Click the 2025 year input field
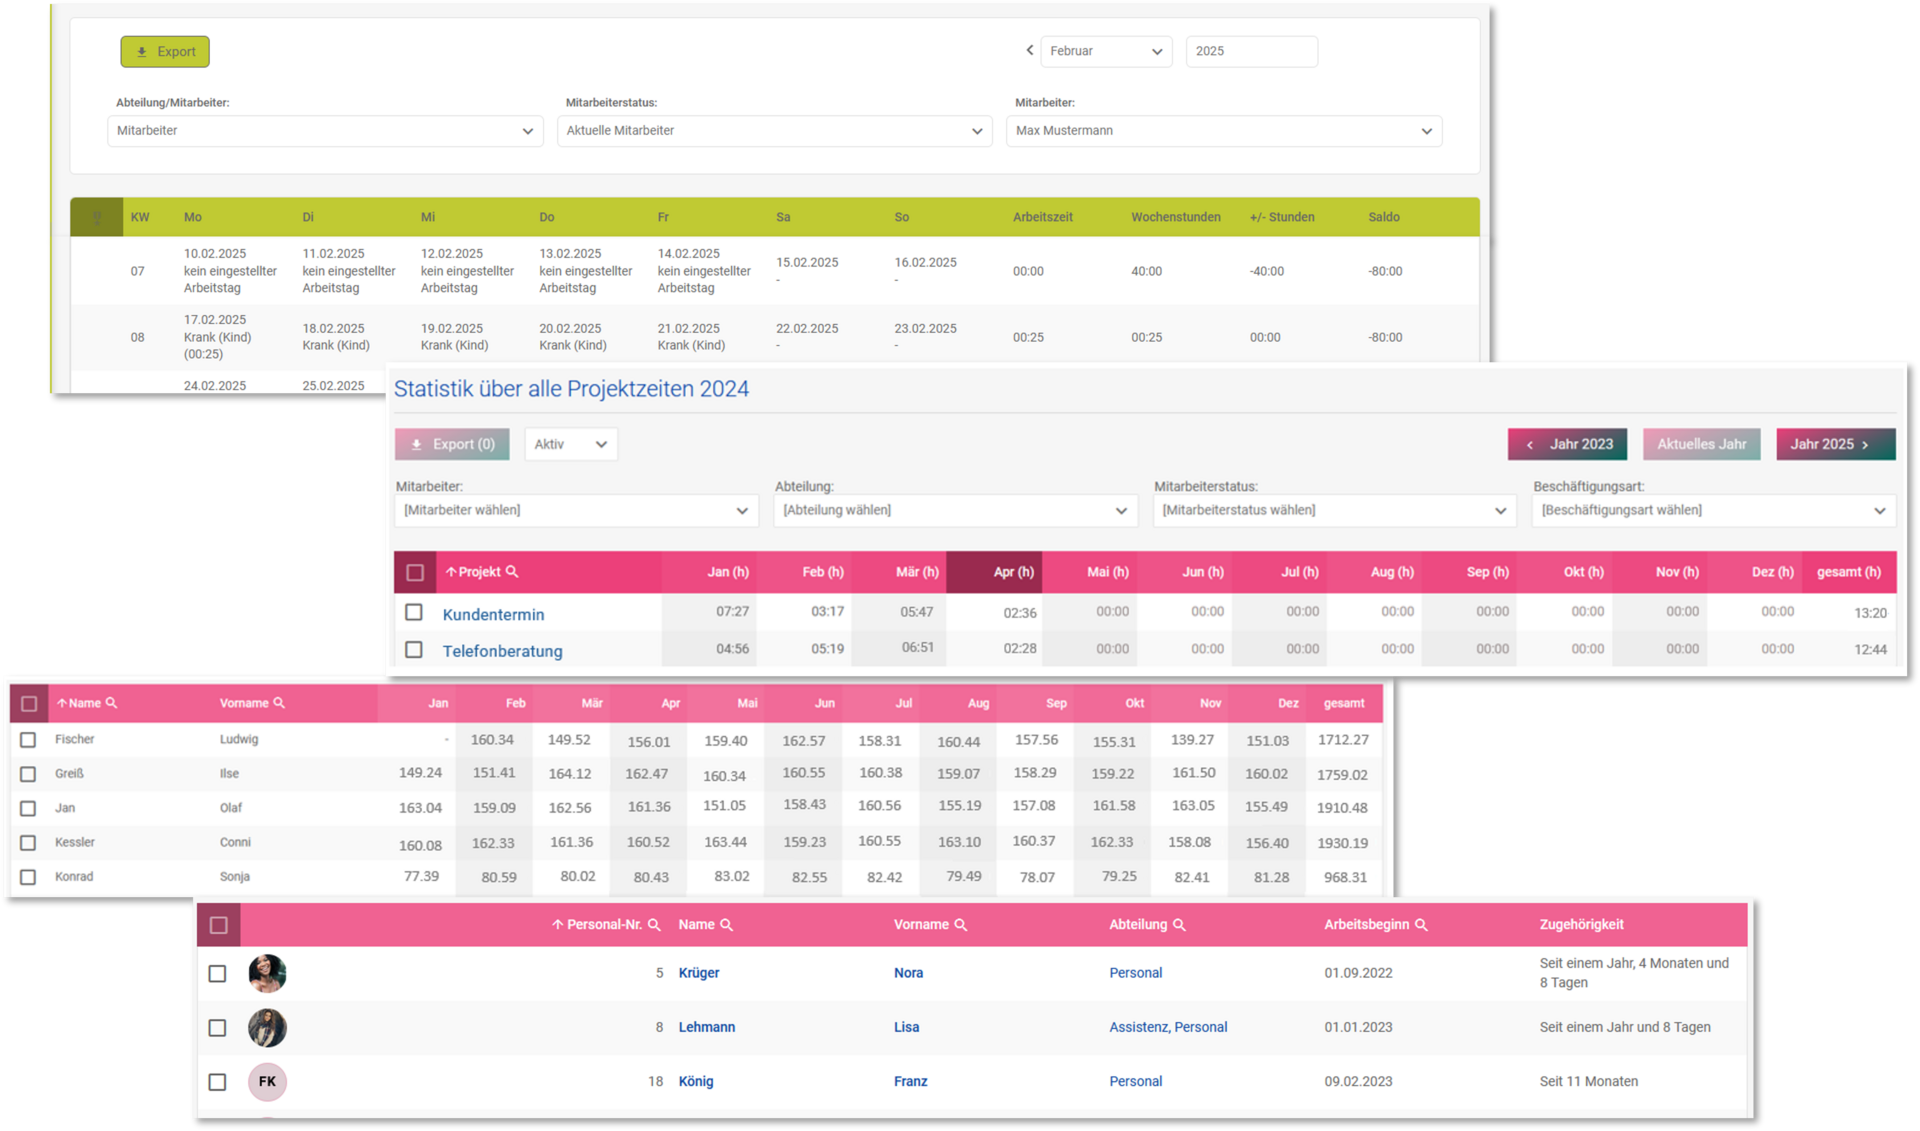Viewport: 1920px width, 1131px height. tap(1251, 51)
